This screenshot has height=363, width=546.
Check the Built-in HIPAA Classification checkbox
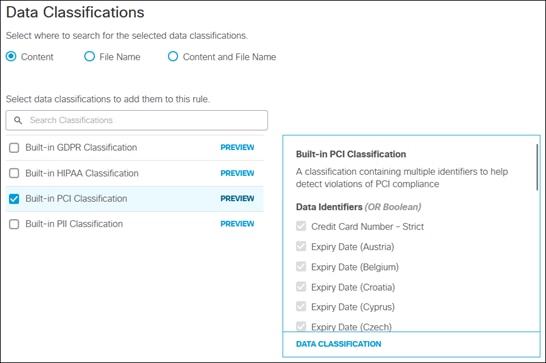click(14, 173)
